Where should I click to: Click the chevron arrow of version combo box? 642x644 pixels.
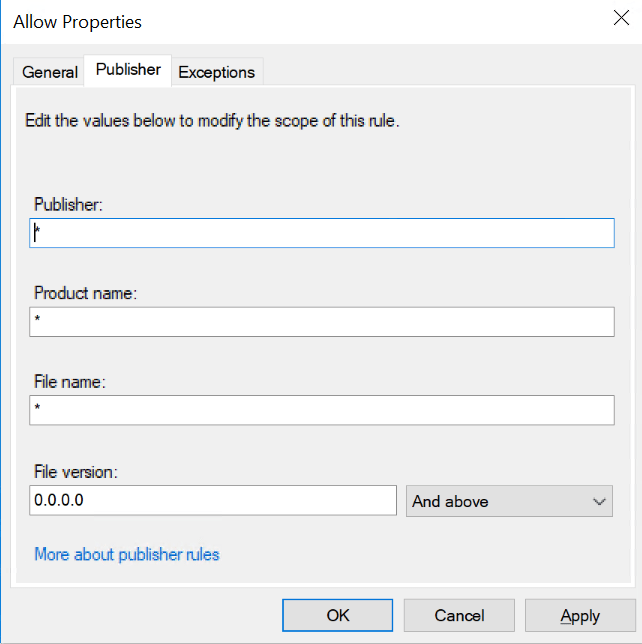click(599, 501)
